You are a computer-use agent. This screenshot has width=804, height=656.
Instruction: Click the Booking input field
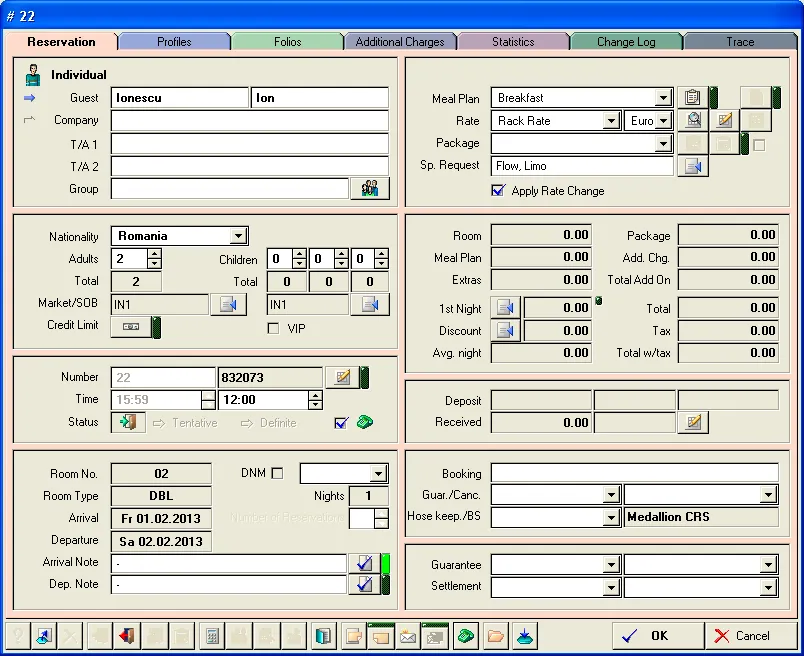[x=635, y=473]
